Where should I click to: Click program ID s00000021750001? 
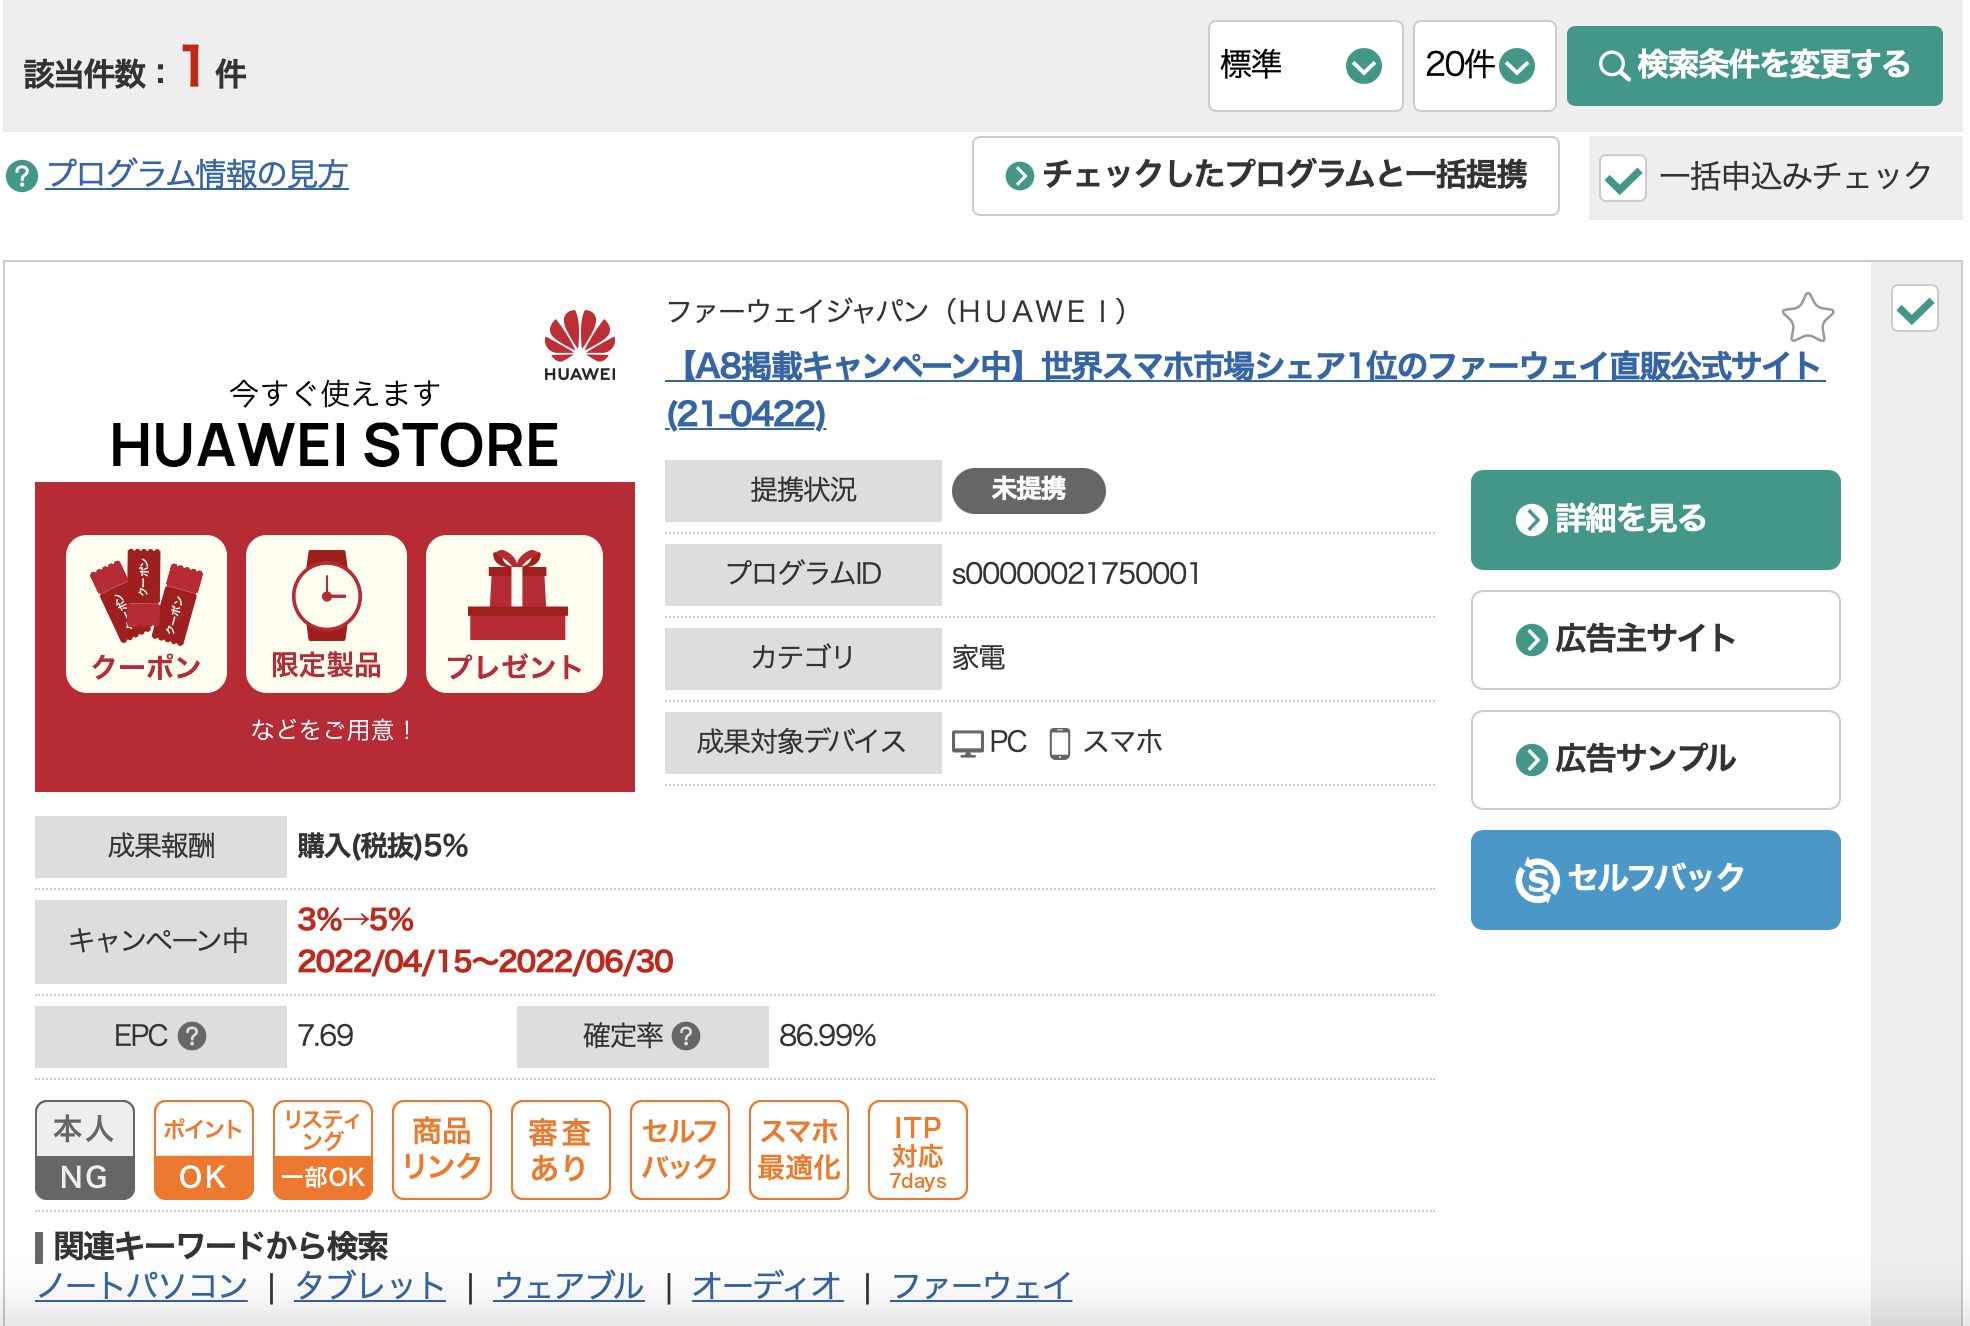tap(1076, 574)
